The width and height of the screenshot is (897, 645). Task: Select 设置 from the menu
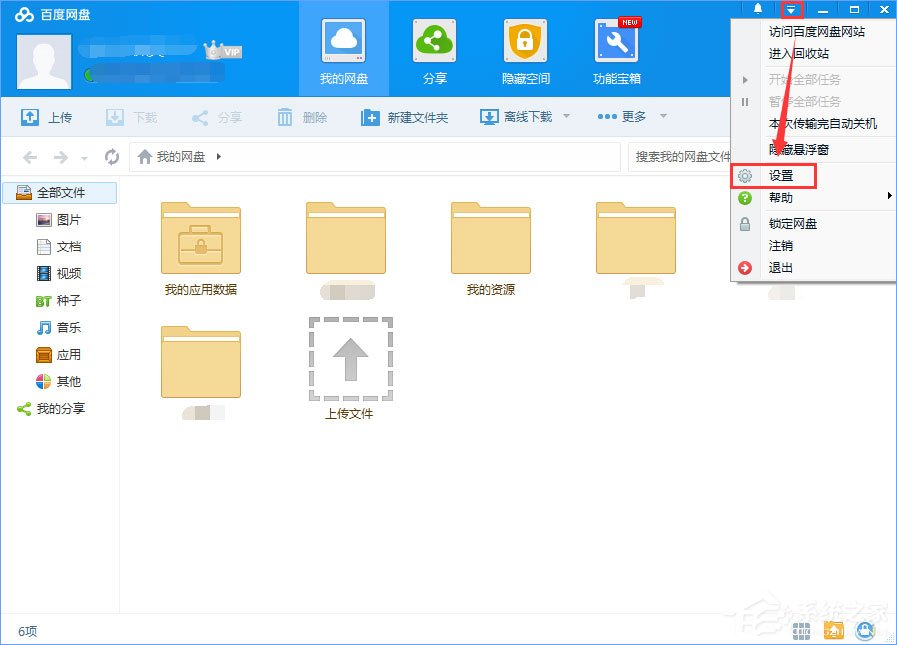coord(781,175)
